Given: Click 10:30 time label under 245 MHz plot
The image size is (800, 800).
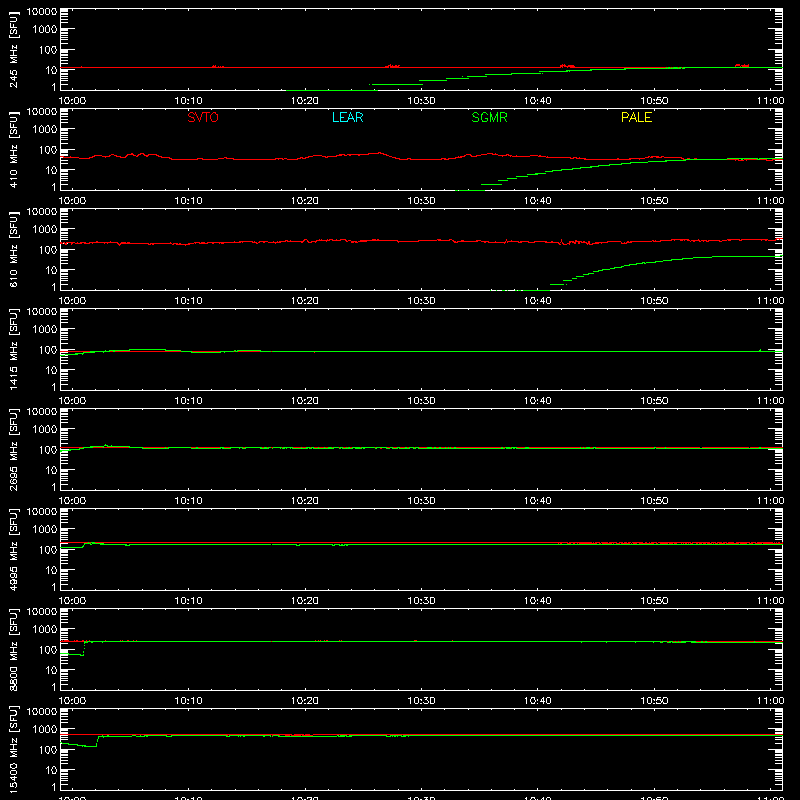Looking at the screenshot, I should (421, 101).
